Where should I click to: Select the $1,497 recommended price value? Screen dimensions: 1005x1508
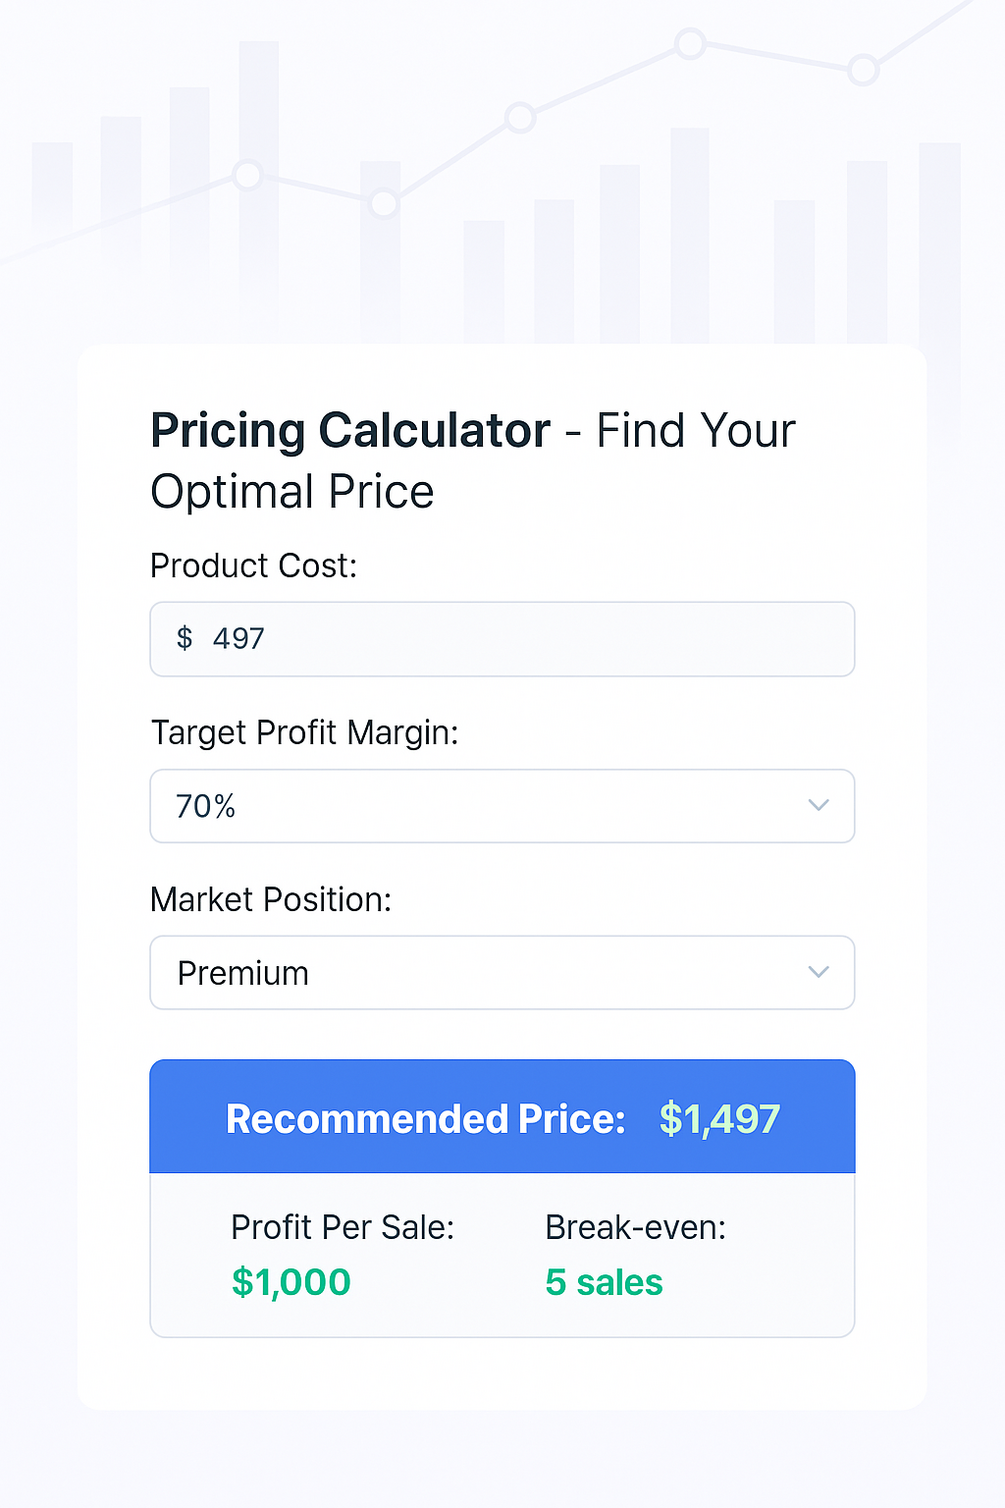[719, 1119]
